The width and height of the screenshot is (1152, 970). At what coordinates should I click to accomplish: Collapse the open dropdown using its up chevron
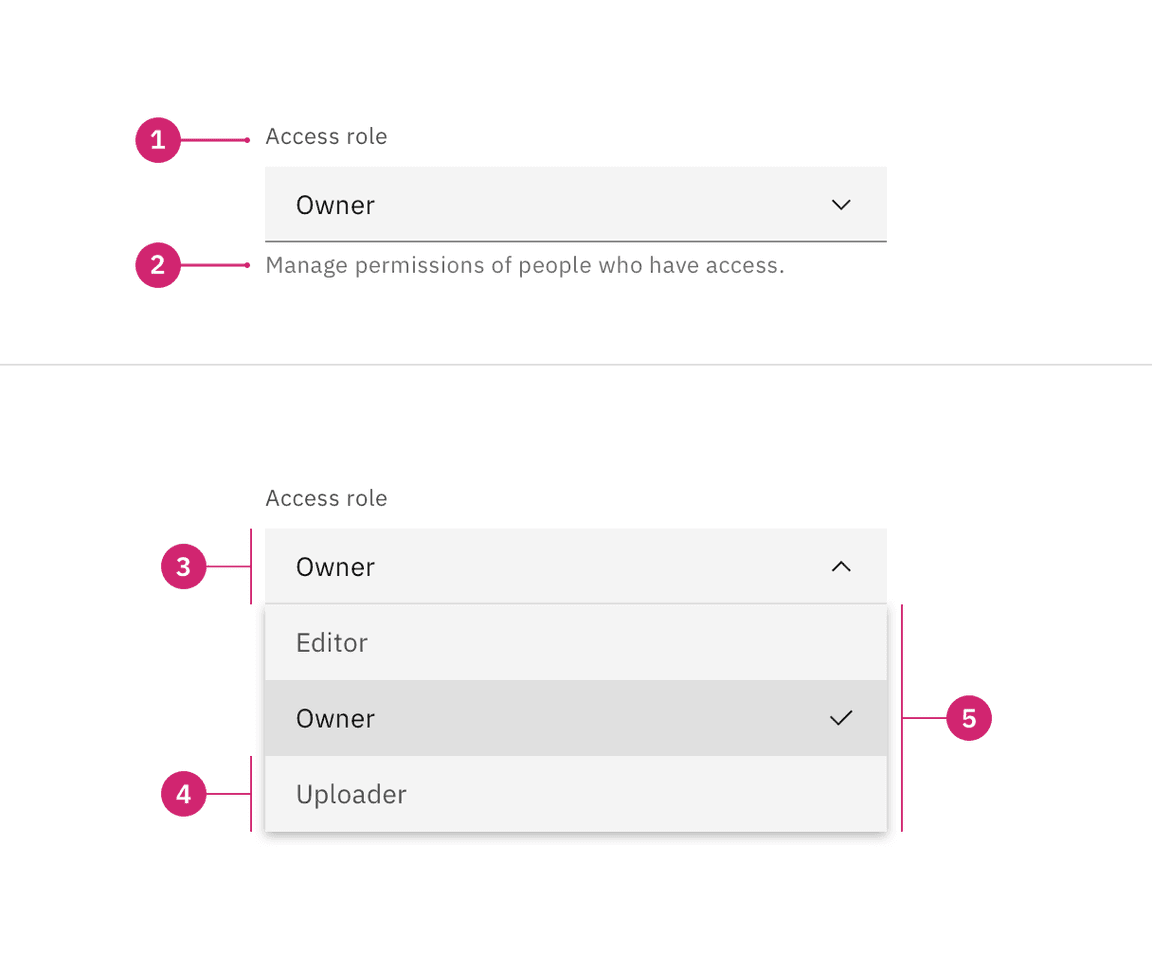click(841, 567)
